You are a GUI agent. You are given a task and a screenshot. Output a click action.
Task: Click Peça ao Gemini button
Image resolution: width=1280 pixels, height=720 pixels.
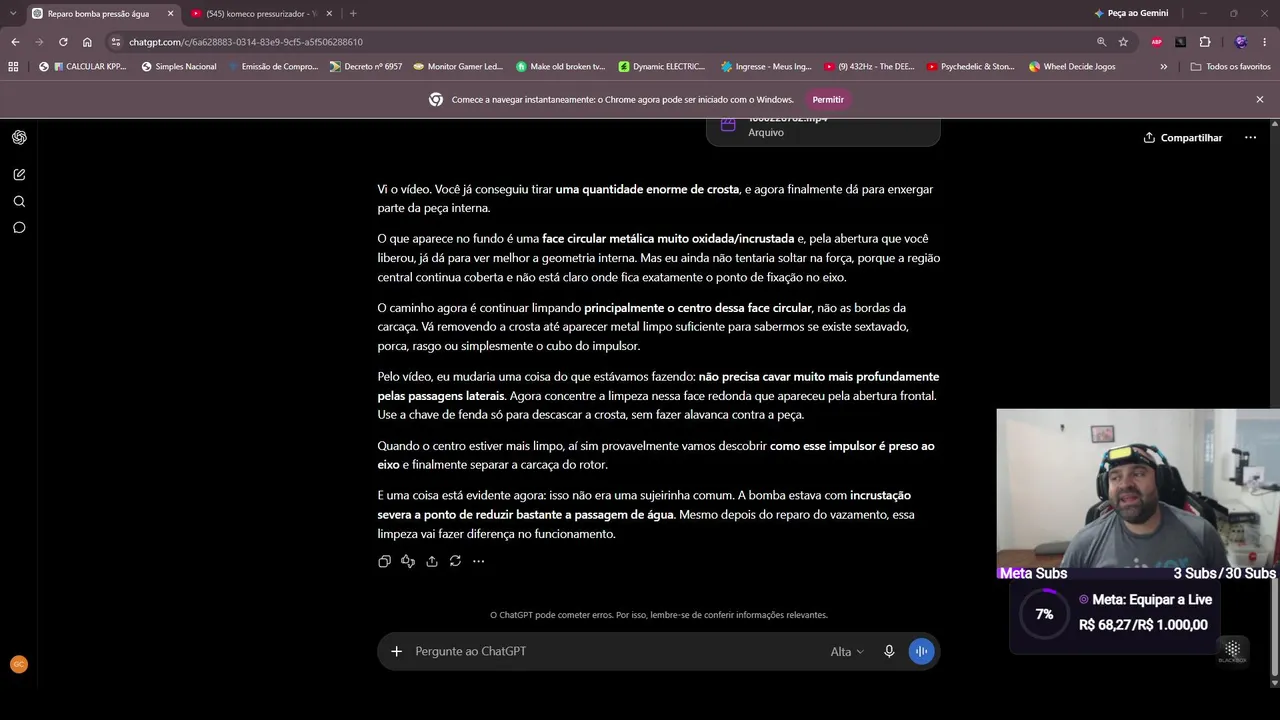[x=1131, y=14]
